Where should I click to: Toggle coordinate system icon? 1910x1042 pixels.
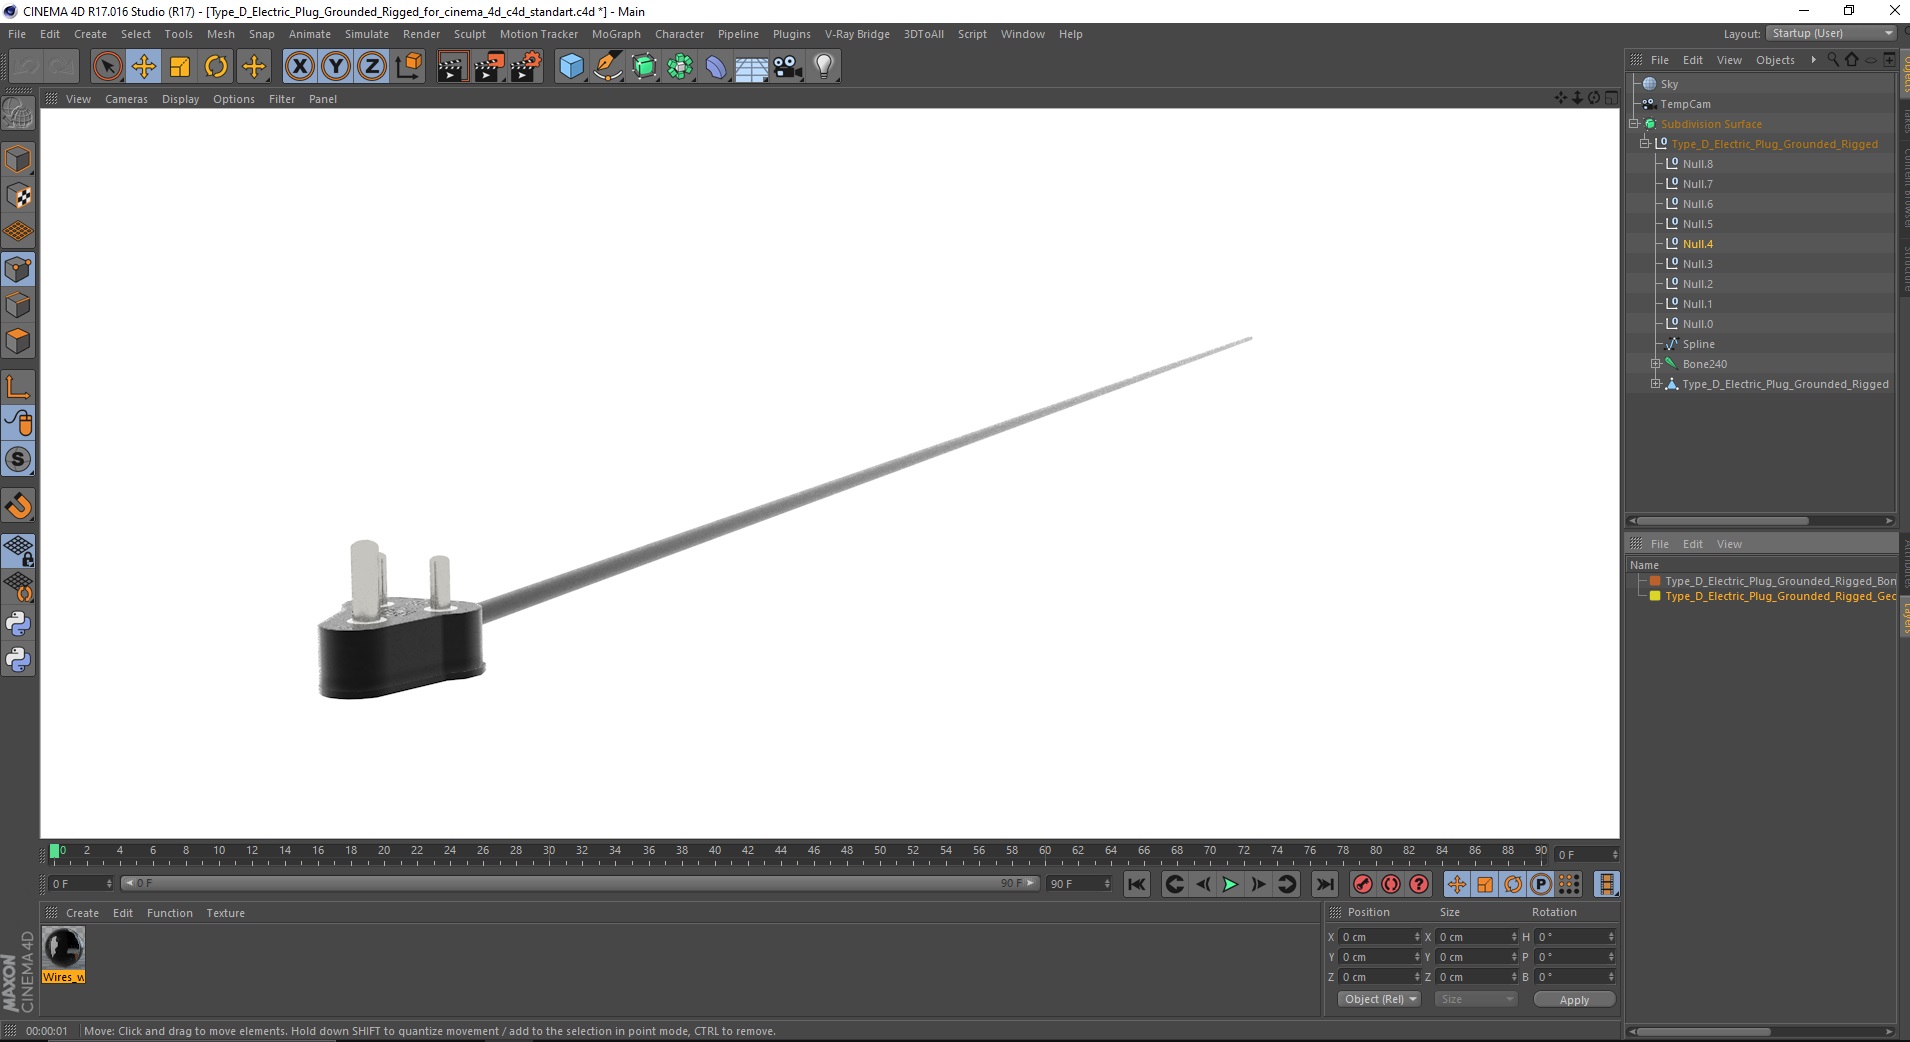(x=409, y=67)
